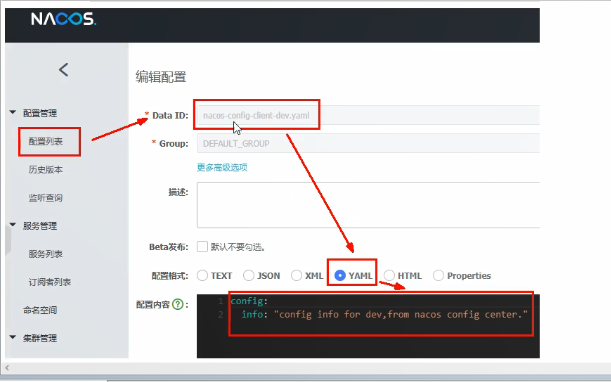This screenshot has width=611, height=382.
Task: Open 监听查询 in the sidebar
Action: pos(46,198)
